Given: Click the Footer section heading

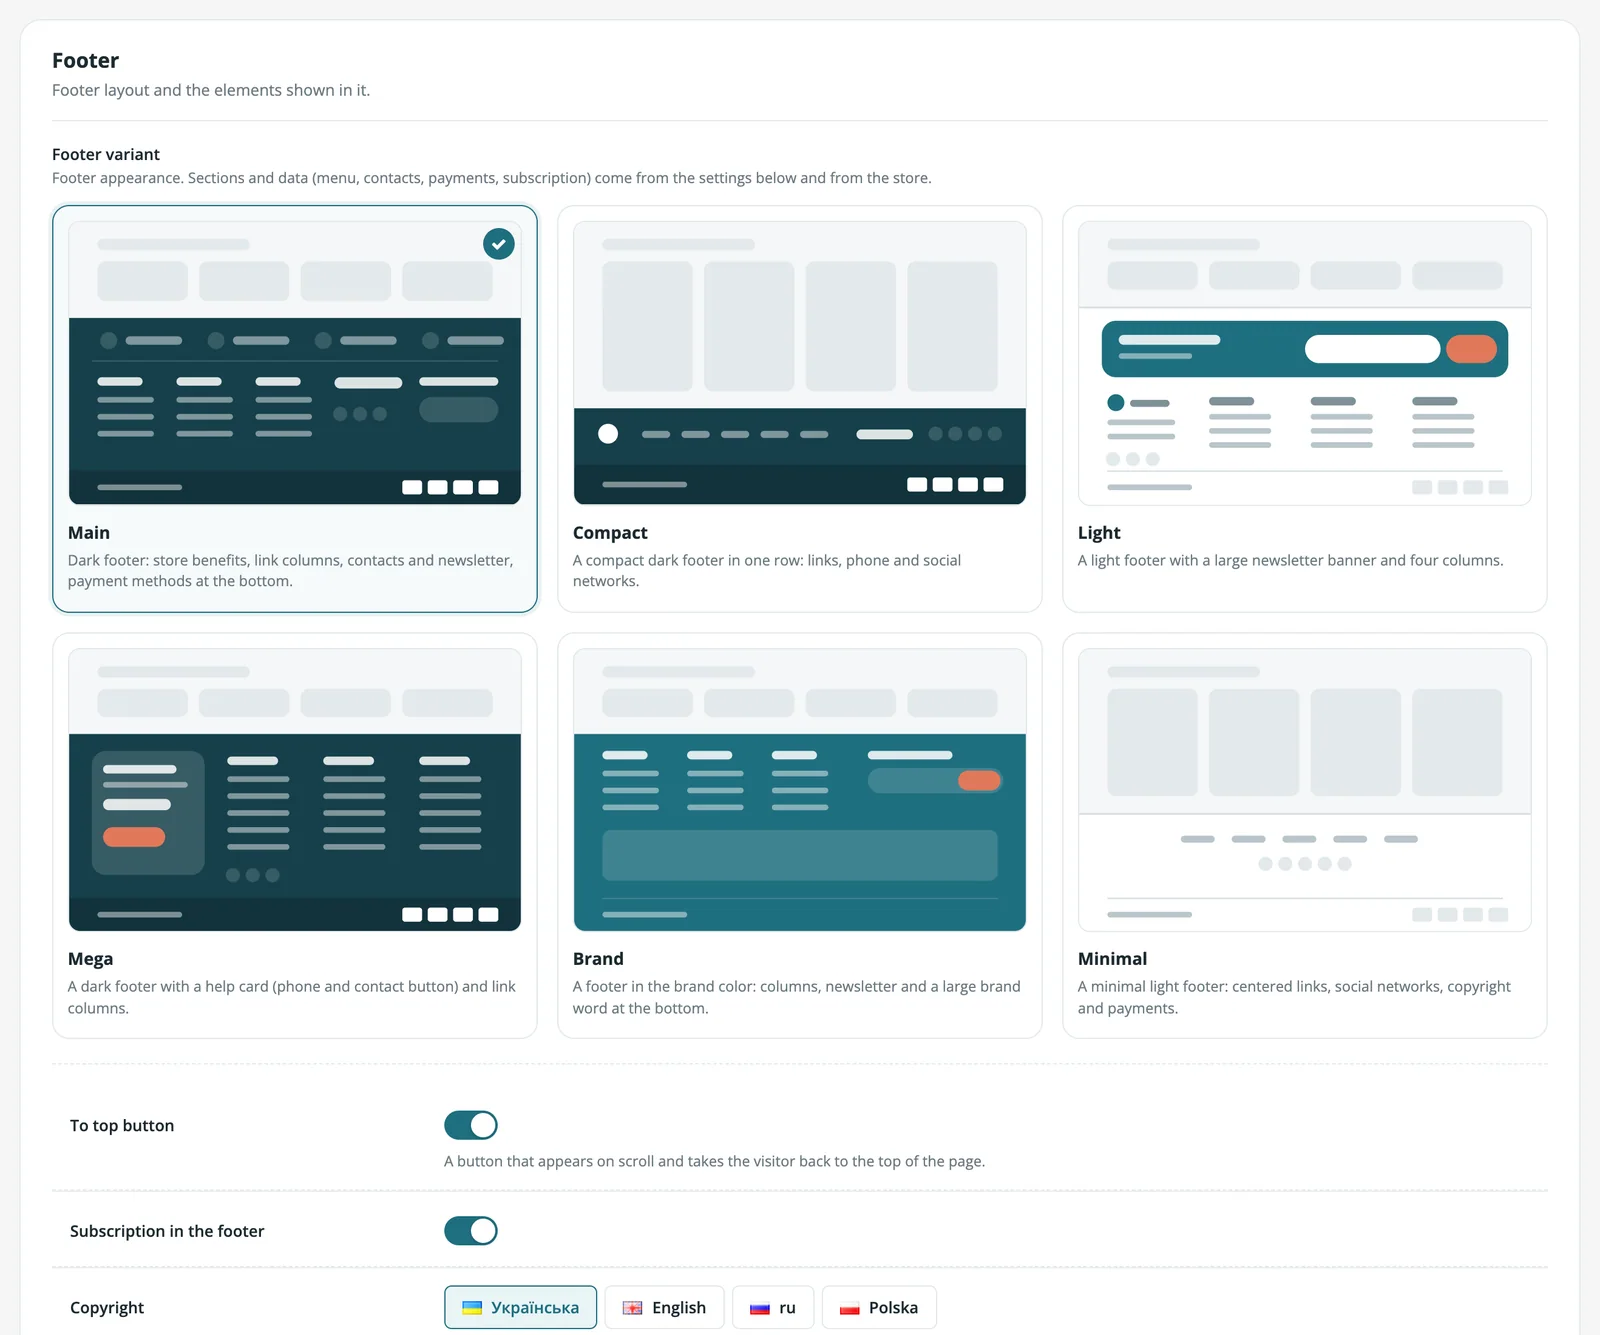Looking at the screenshot, I should (85, 61).
